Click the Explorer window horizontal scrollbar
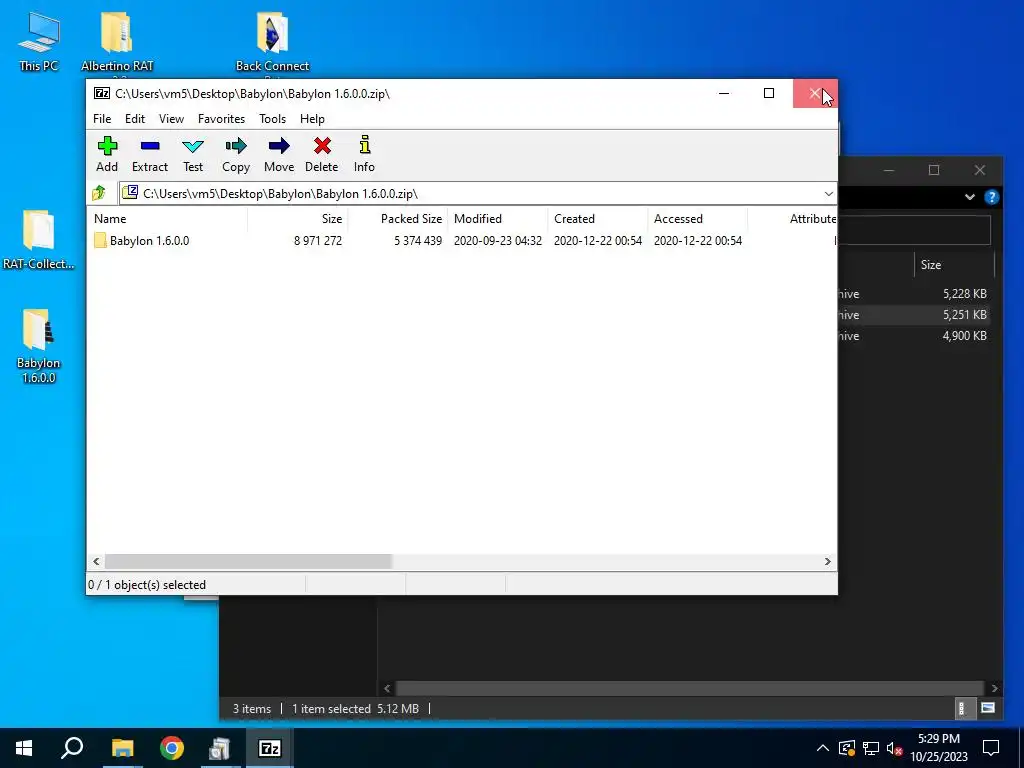1024x768 pixels. (x=690, y=688)
